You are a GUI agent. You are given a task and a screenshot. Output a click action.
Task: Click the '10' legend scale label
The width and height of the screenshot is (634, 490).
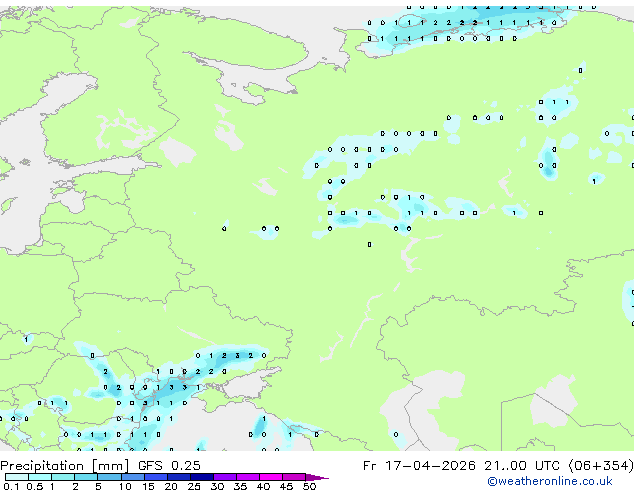point(125,486)
